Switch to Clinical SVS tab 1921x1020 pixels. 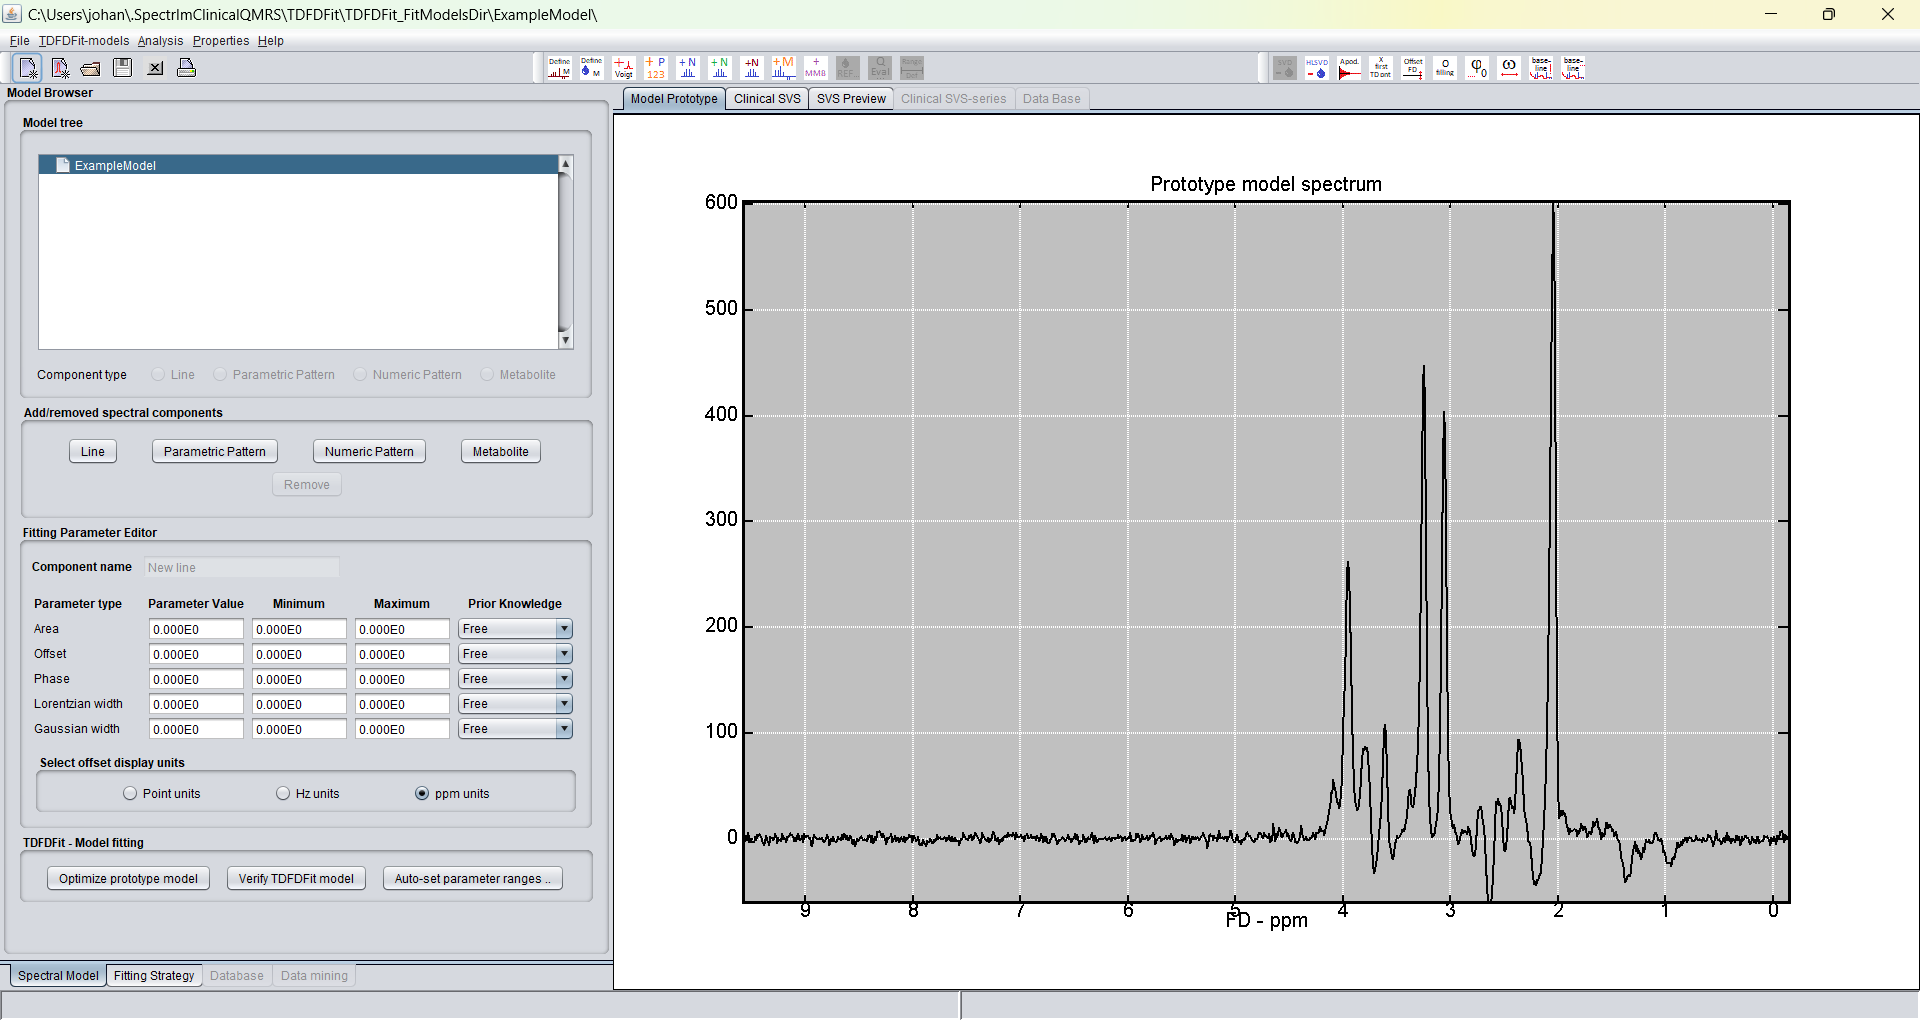point(767,99)
